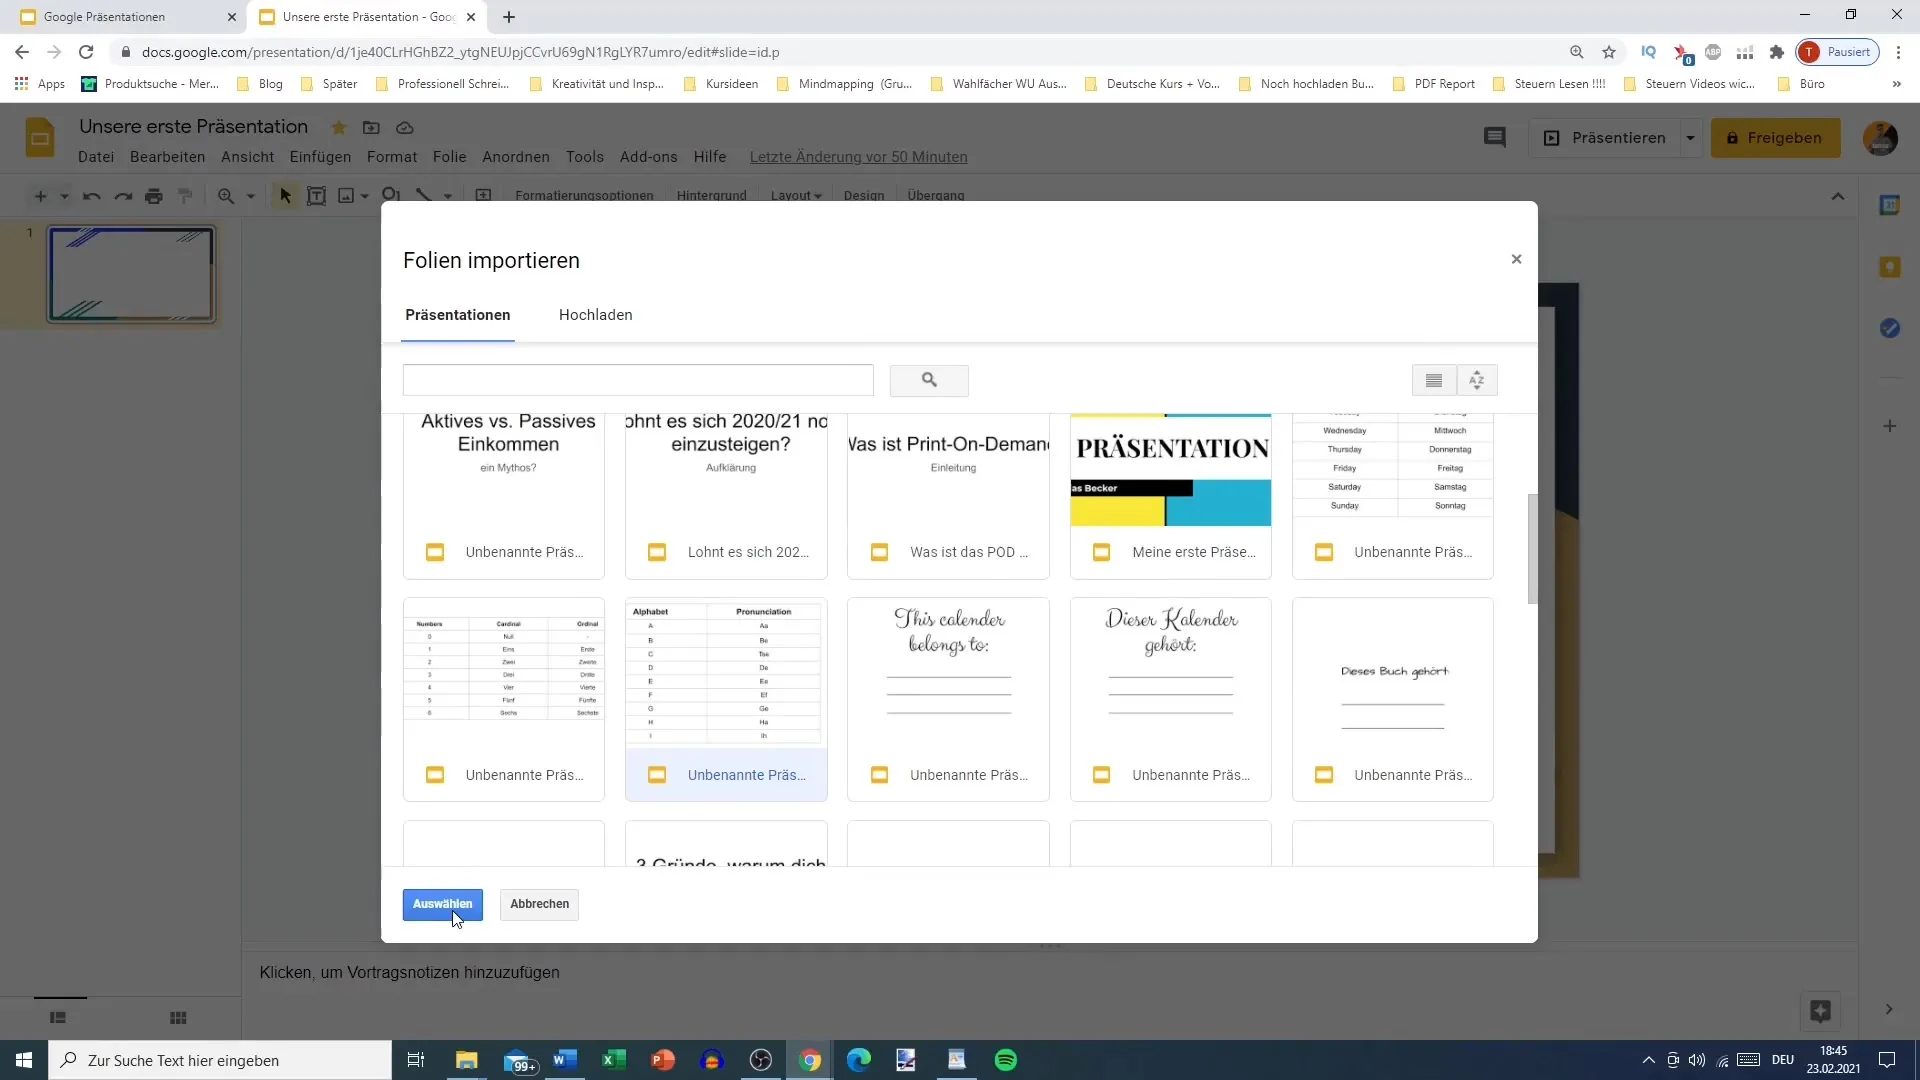This screenshot has width=1920, height=1080.
Task: Open the Datei menu
Action: click(96, 157)
